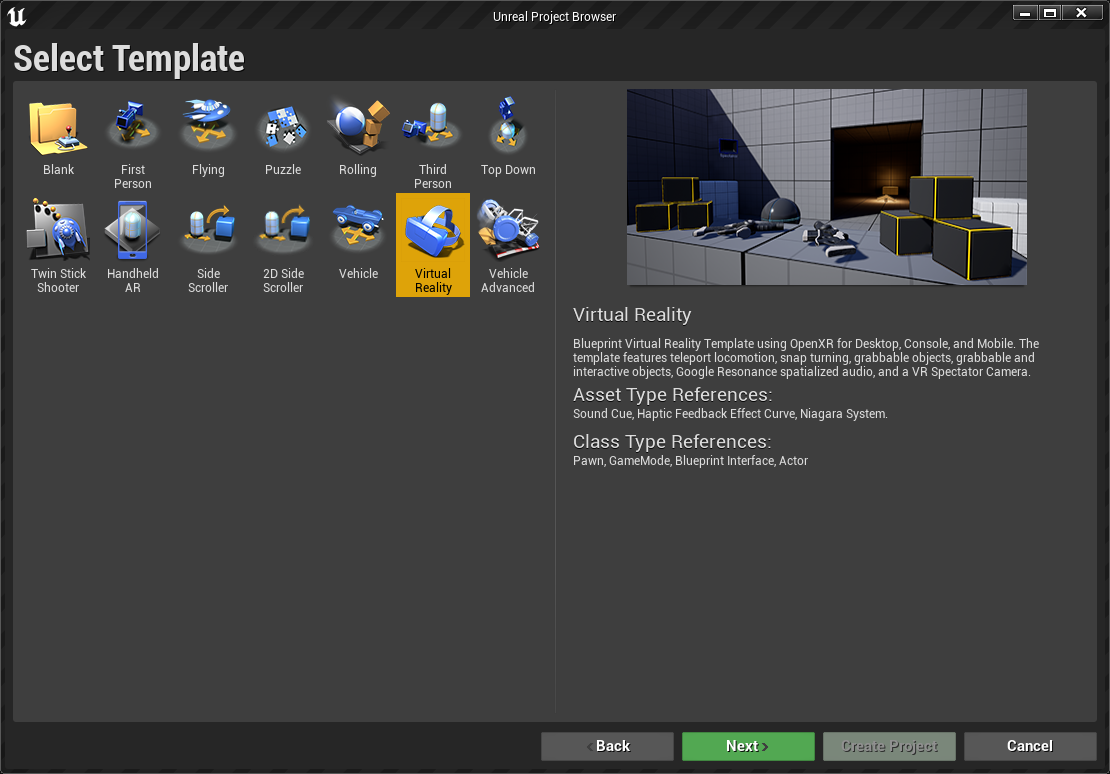
Task: Choose the Rolling template icon
Action: tap(357, 127)
